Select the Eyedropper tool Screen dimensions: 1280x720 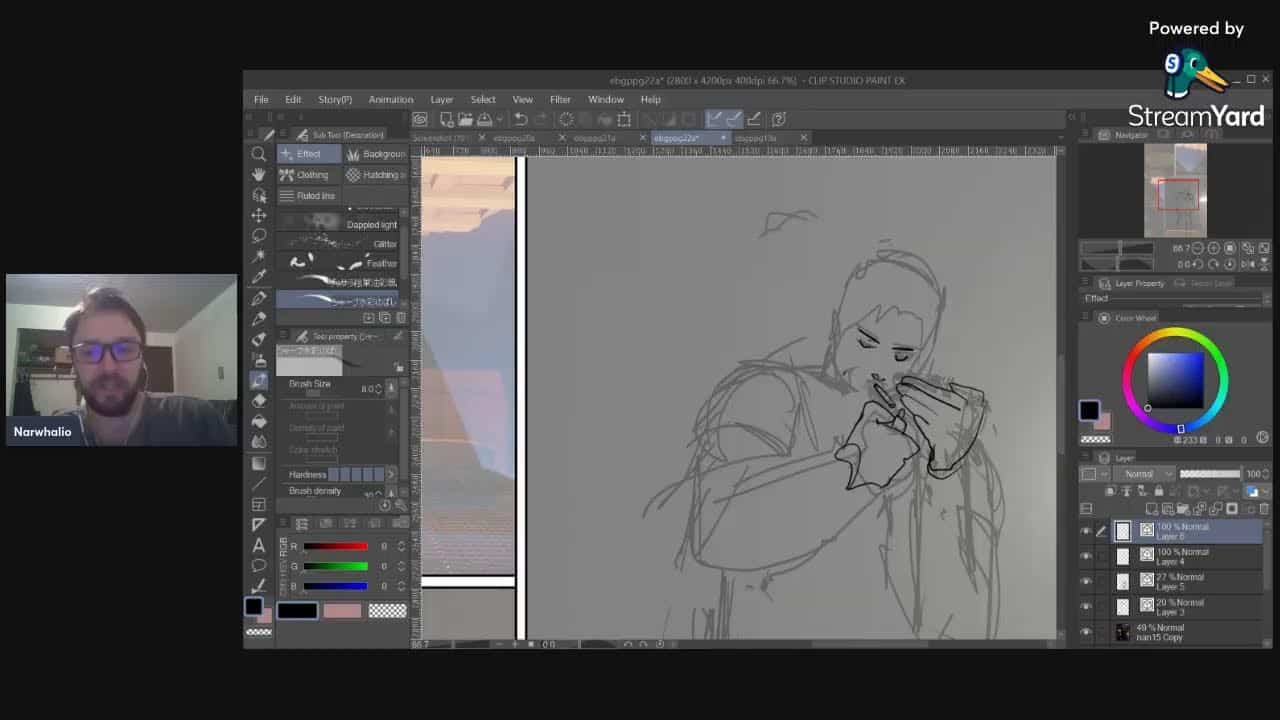[x=259, y=276]
